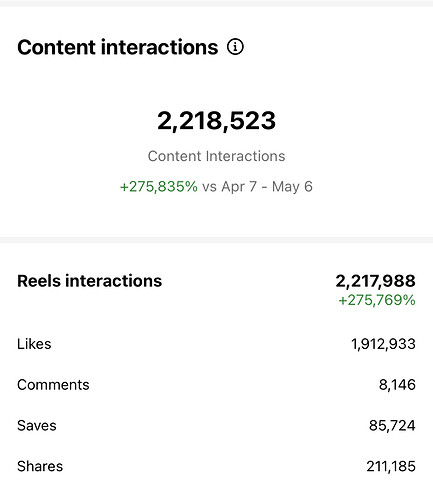433x500 pixels.
Task: Click the gray bar at the top
Action: click(216, 3)
